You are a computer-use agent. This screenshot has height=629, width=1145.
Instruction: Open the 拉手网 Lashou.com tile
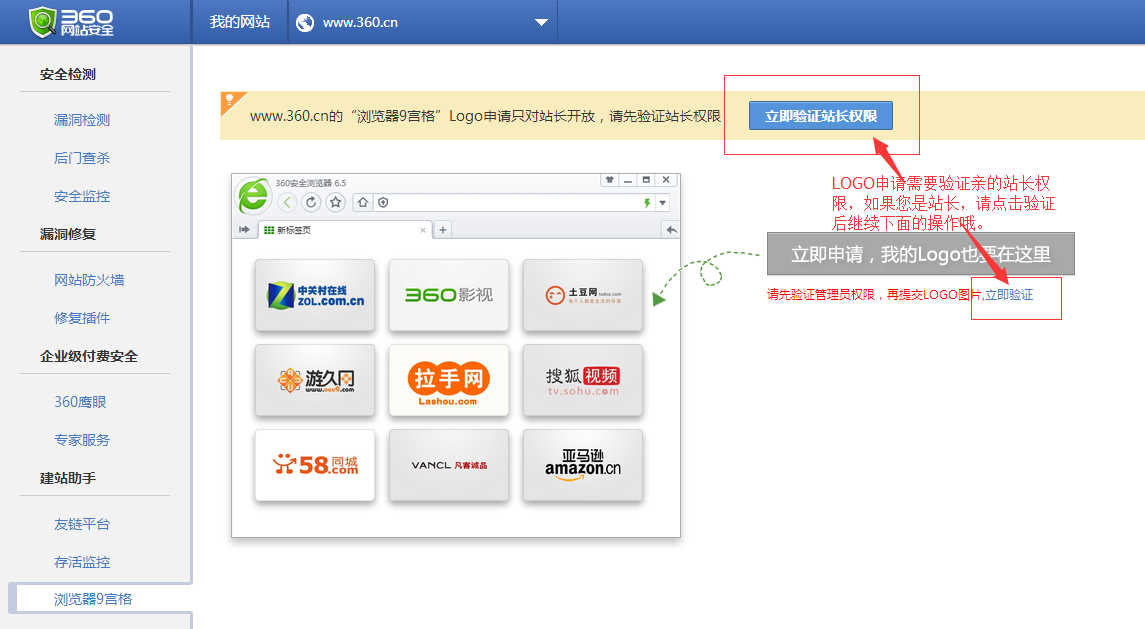(448, 380)
